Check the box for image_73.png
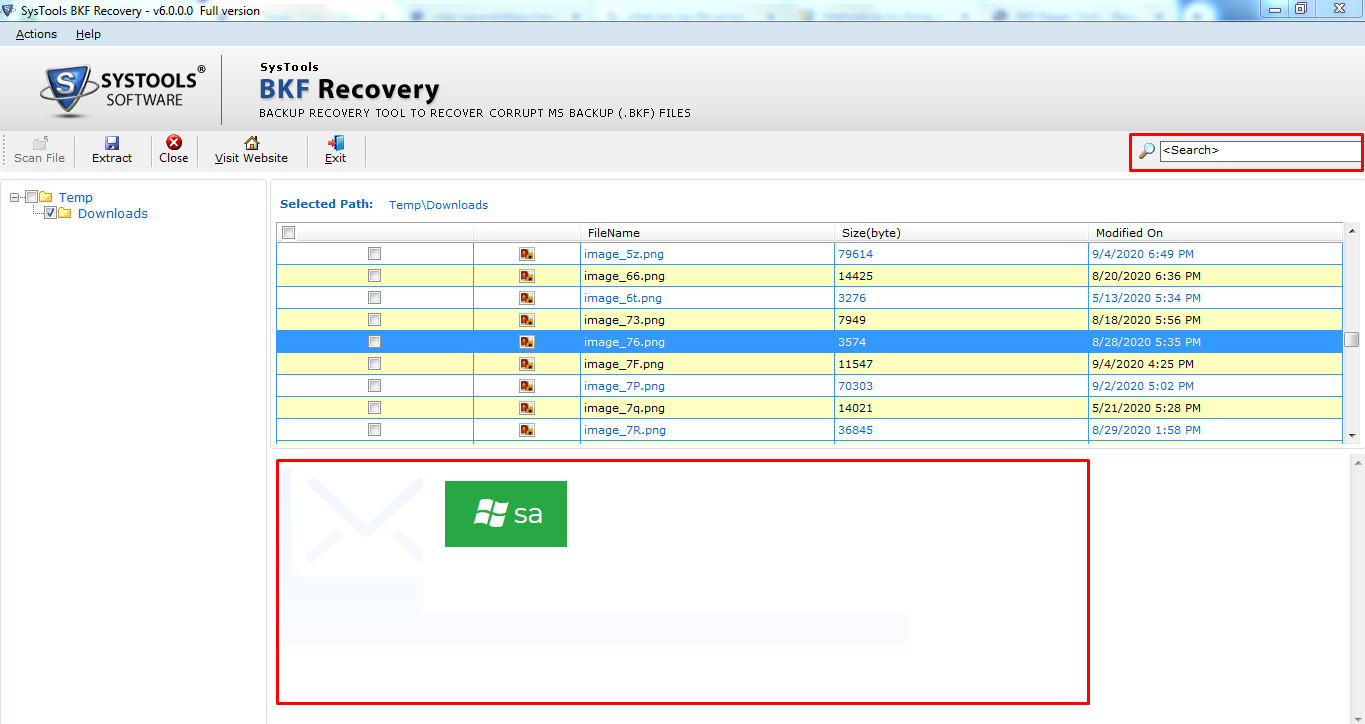The height and width of the screenshot is (724, 1365). (374, 320)
